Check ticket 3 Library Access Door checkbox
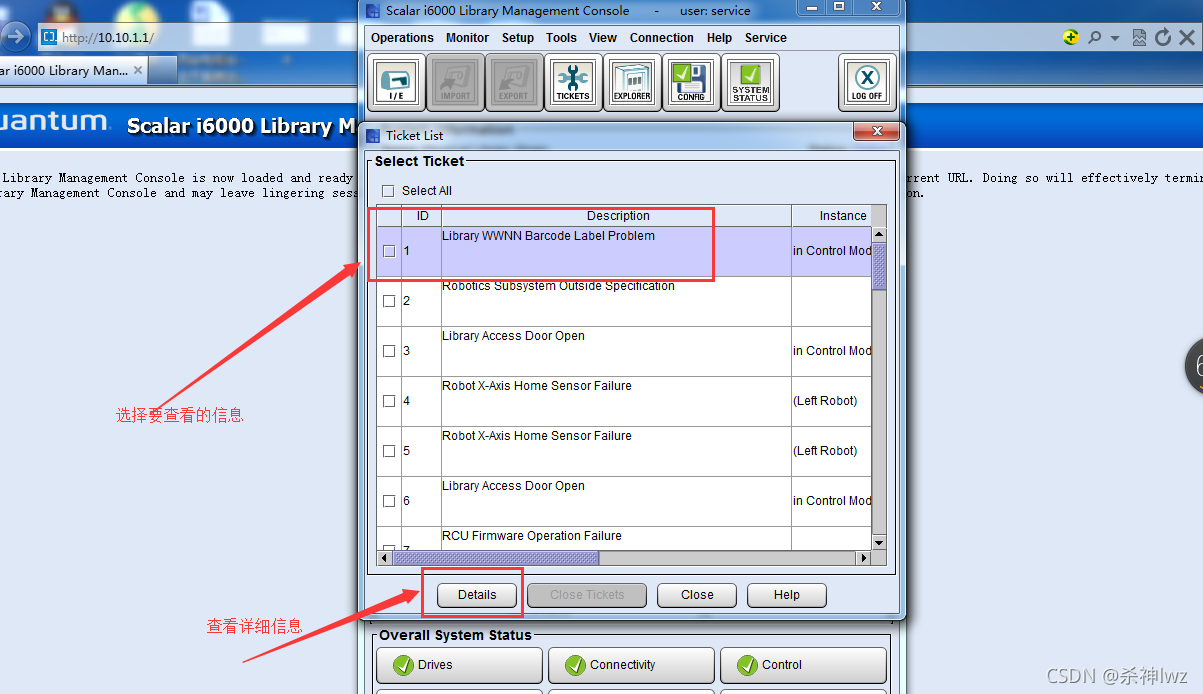This screenshot has height=694, width=1203. (x=389, y=351)
